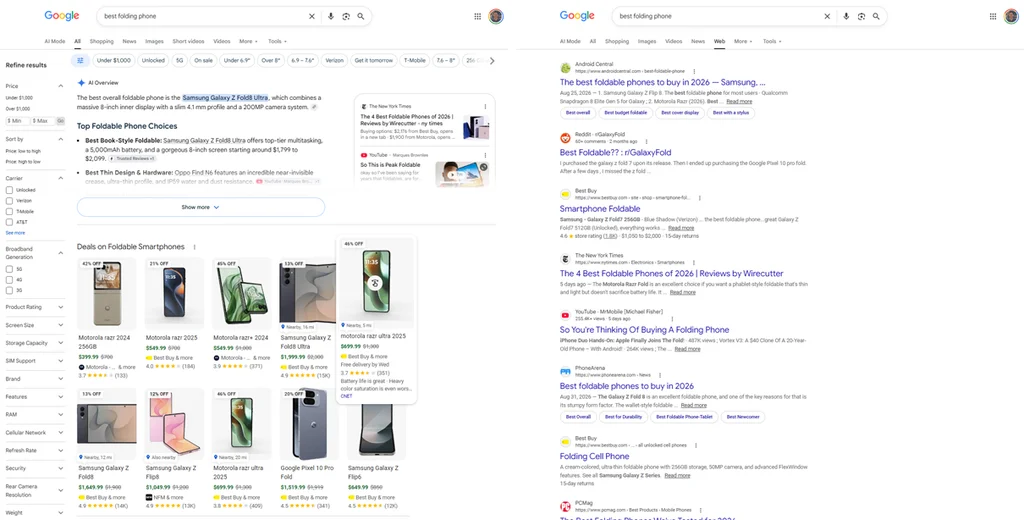
Task: Switch to AI Mode on the All results page
Action: 55,41
